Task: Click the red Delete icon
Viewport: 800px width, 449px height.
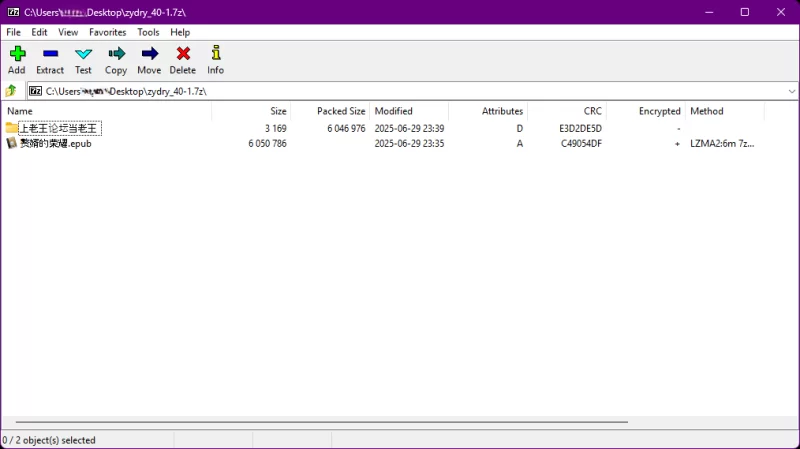Action: tap(183, 54)
